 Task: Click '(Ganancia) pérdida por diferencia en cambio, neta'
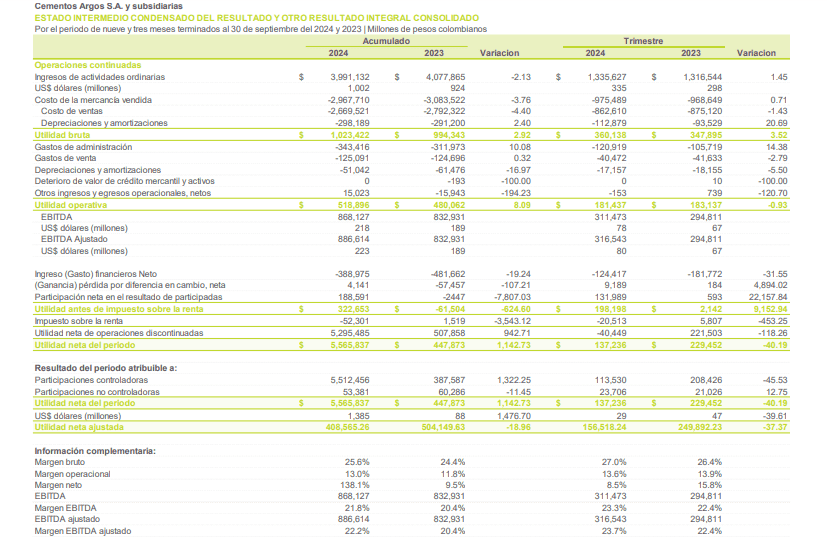pos(130,285)
